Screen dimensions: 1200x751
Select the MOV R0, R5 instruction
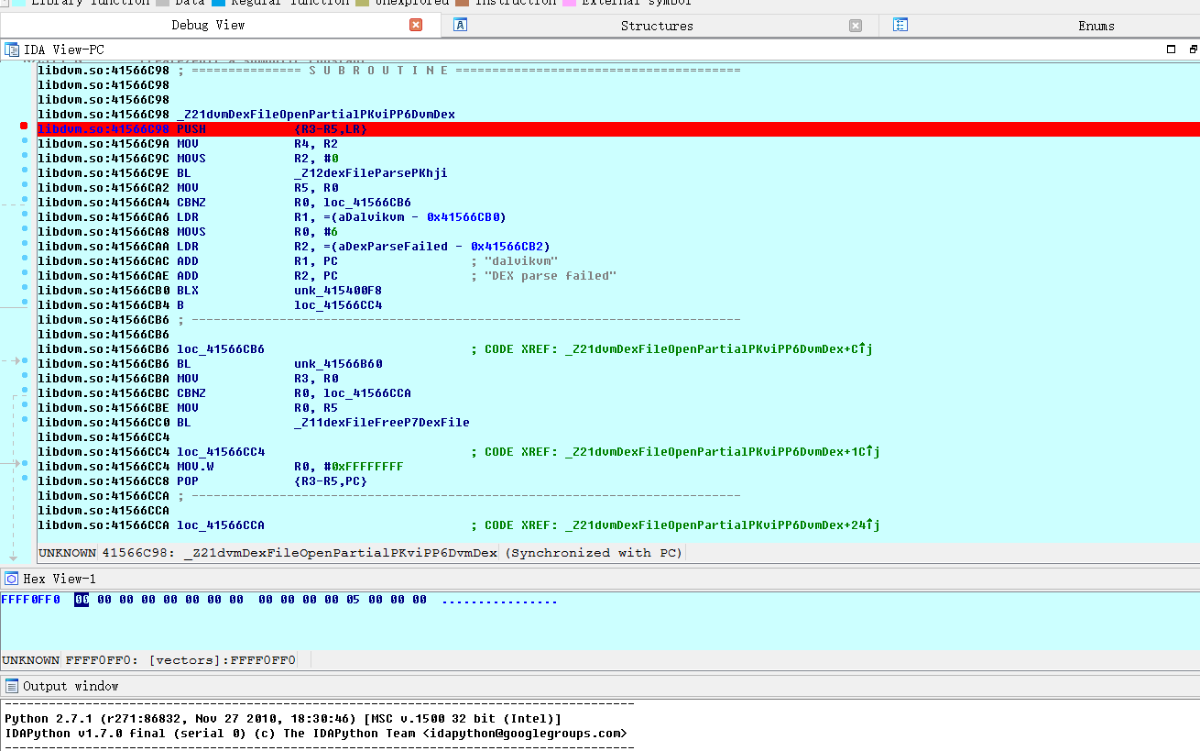click(257, 408)
